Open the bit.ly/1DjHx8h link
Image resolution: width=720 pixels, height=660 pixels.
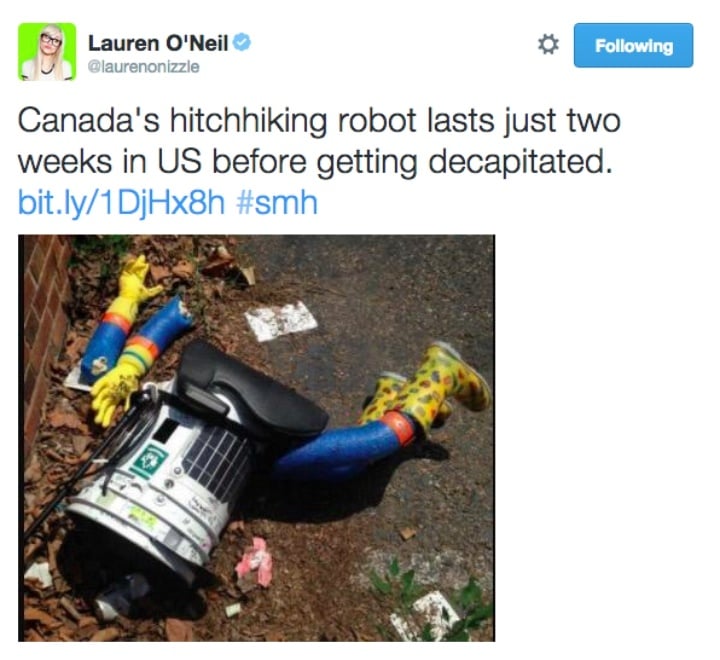122,203
